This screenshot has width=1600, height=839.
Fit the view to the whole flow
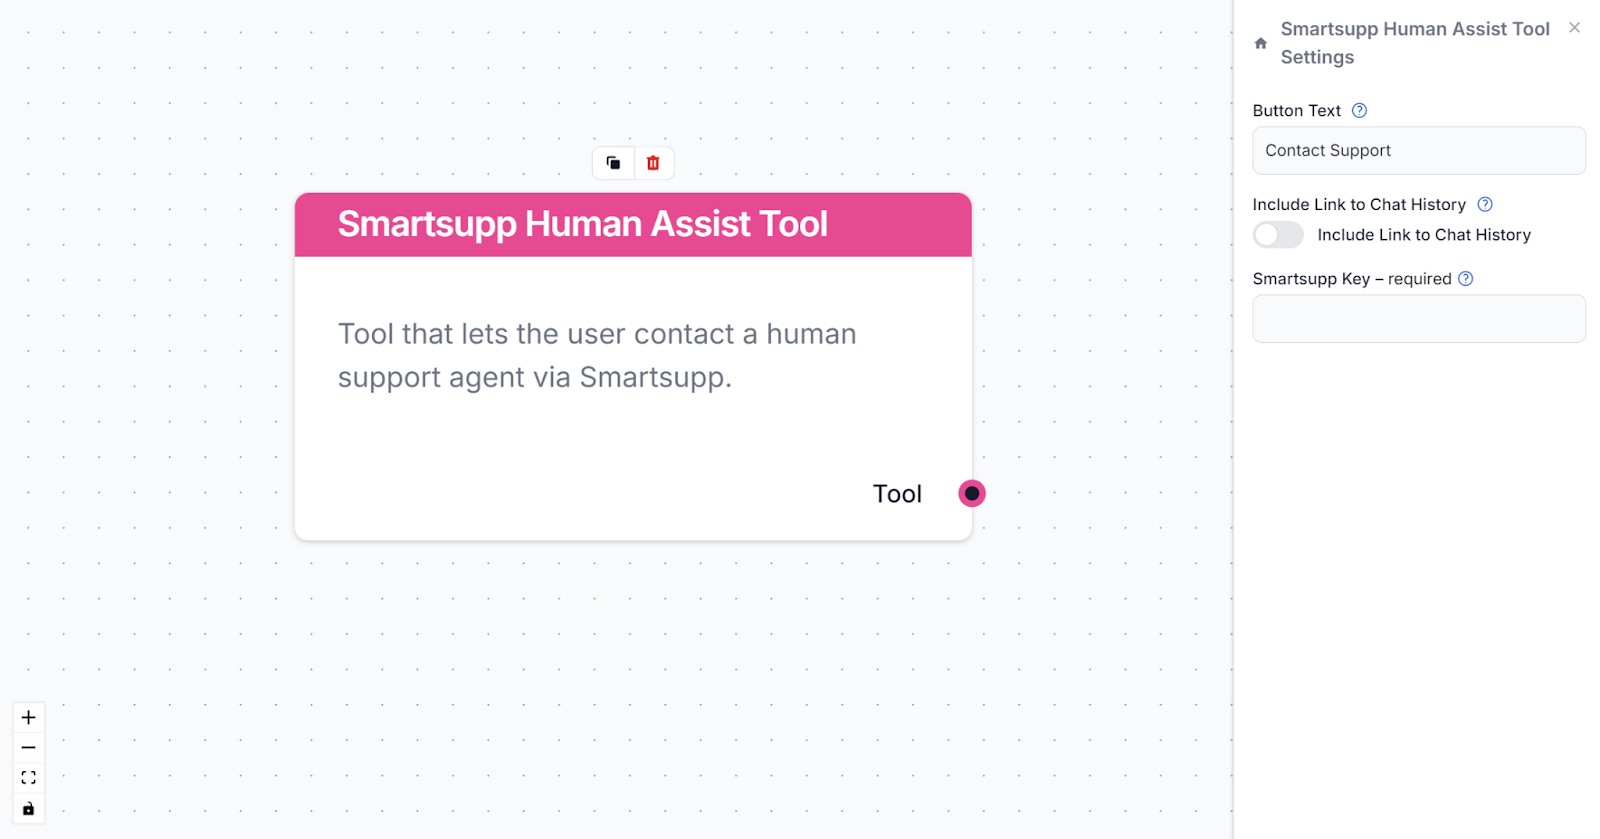[28, 777]
